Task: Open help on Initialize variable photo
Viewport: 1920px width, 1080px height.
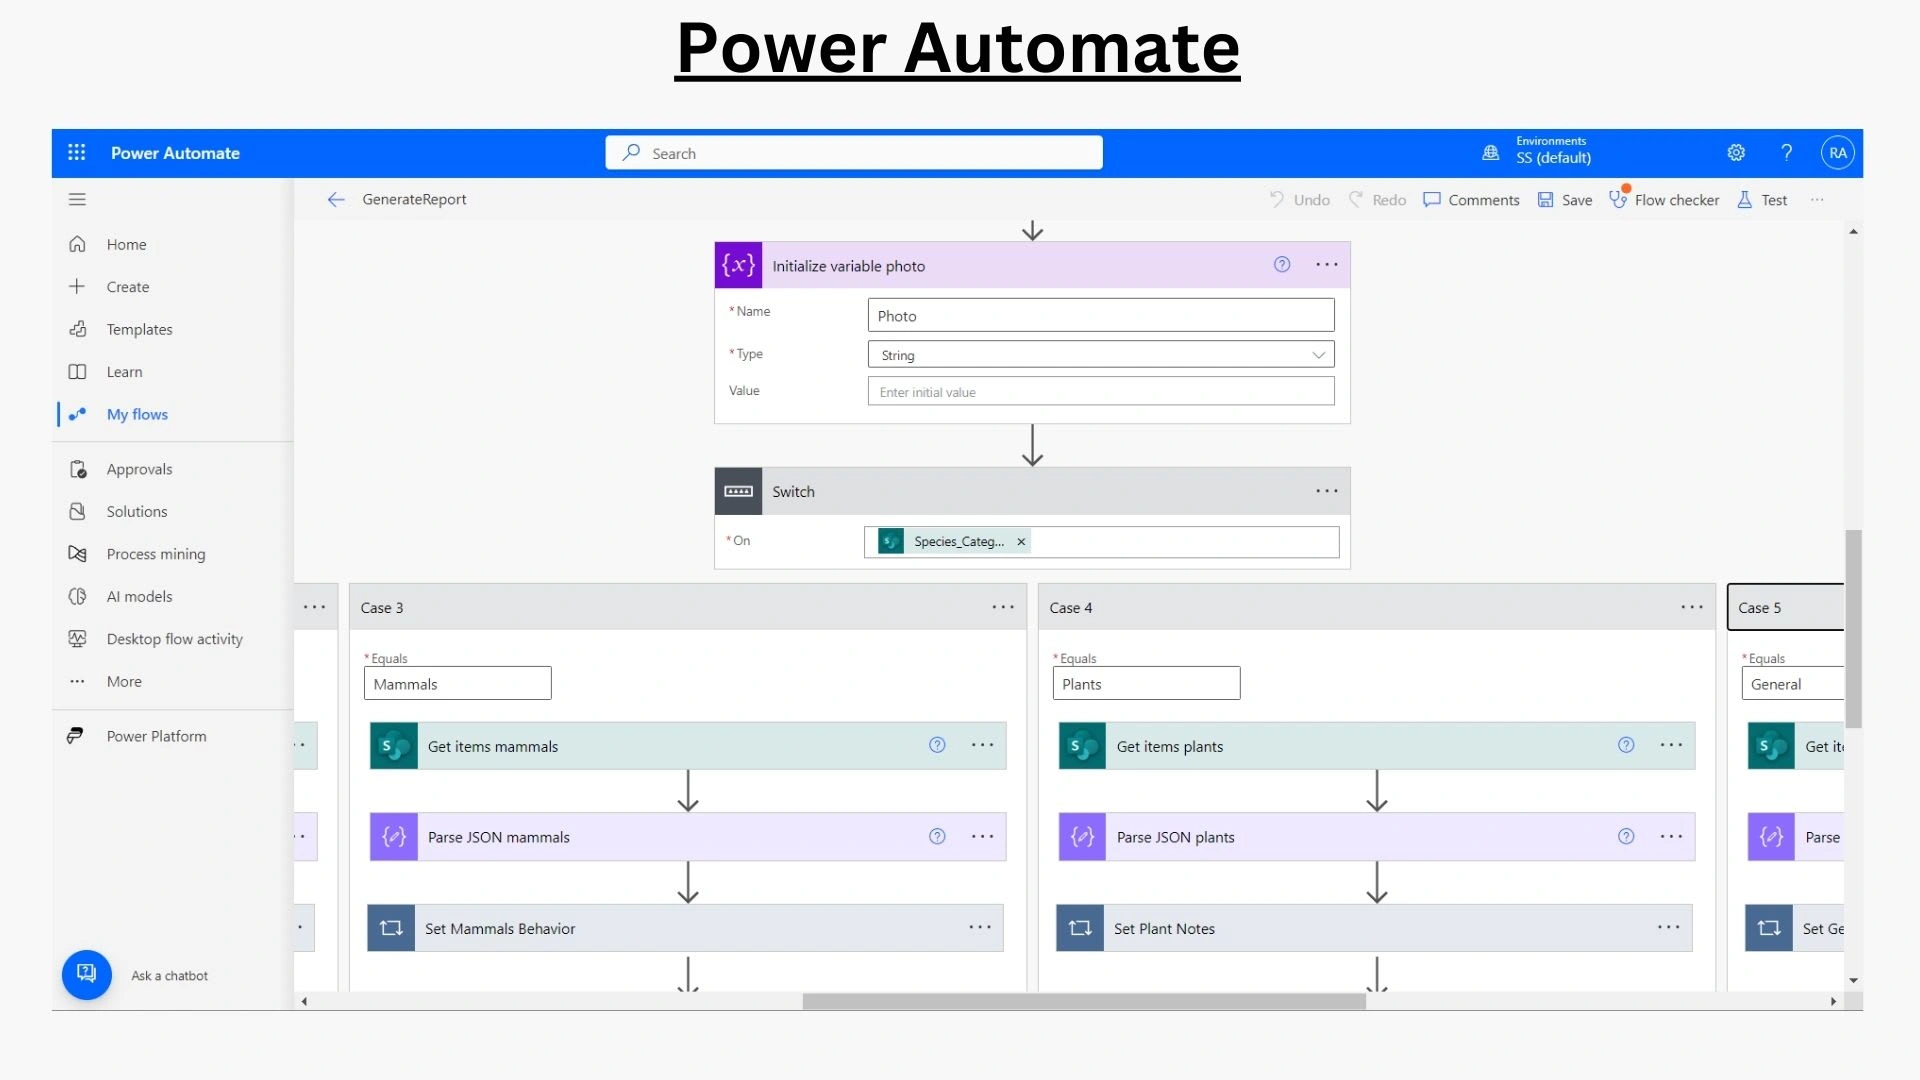Action: point(1282,265)
